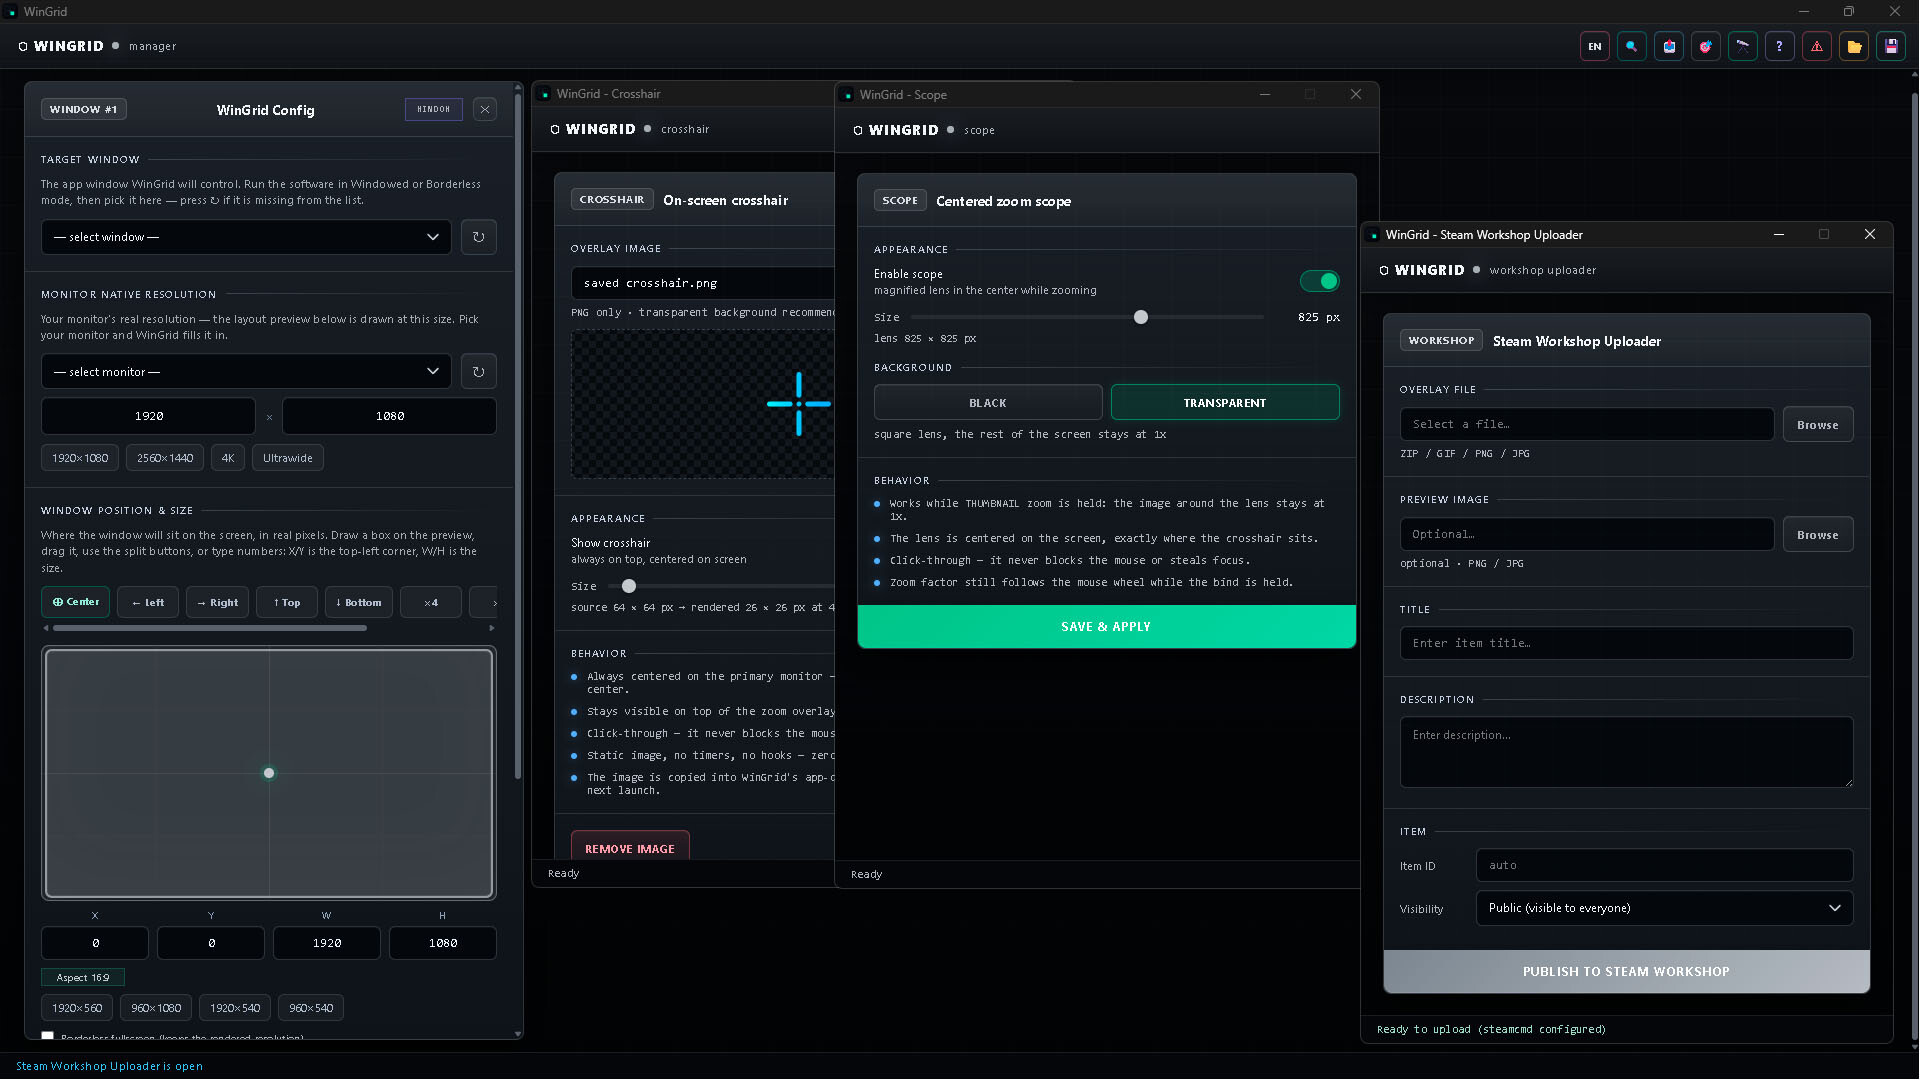This screenshot has height=1080, width=1920.
Task: Apply the 960×1080 size preset
Action: [x=156, y=1008]
